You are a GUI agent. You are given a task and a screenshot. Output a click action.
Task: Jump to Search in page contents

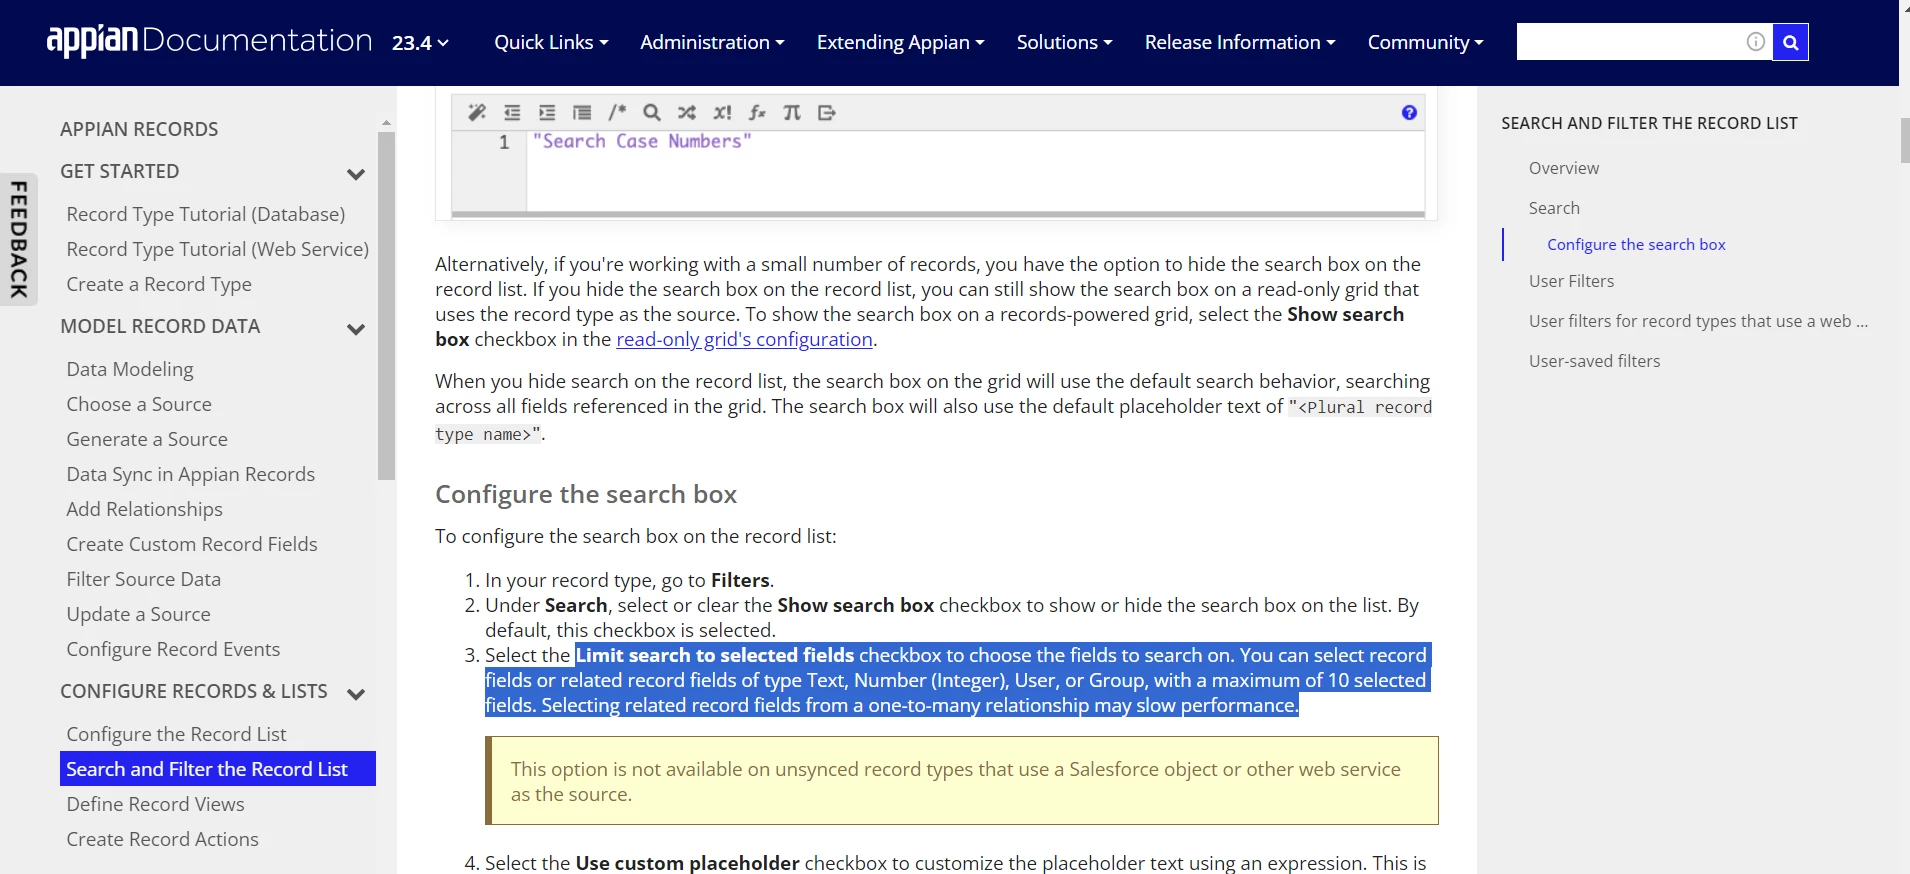click(1554, 208)
